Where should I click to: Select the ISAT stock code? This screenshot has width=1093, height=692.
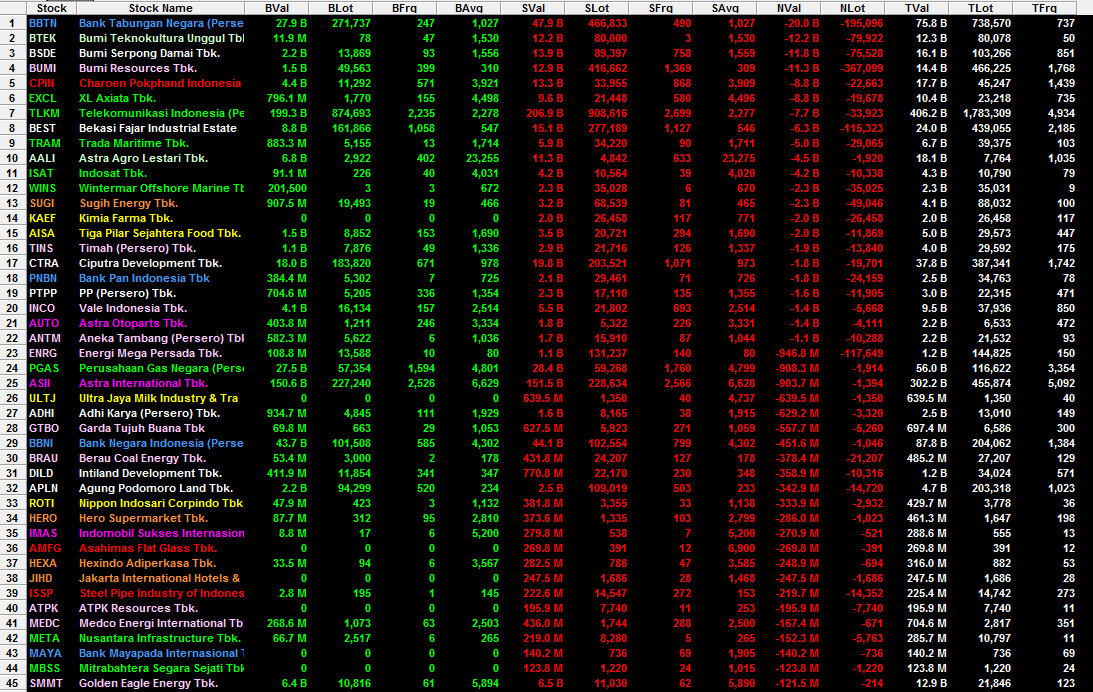[x=41, y=173]
